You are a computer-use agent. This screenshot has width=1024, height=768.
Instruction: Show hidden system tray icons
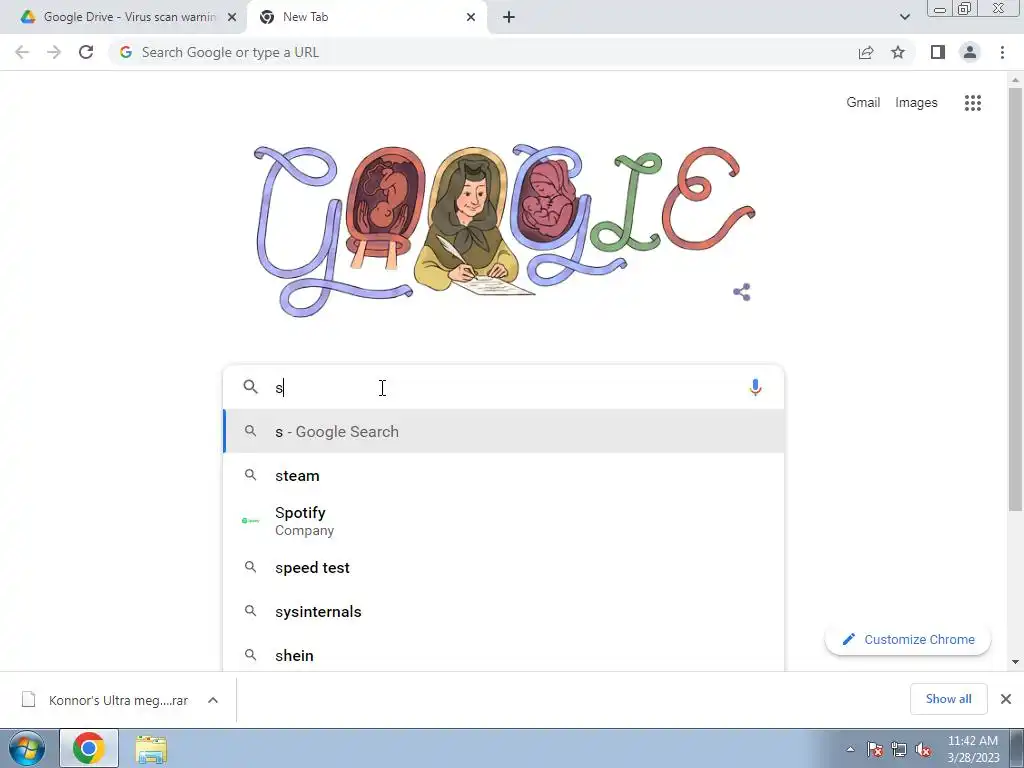[x=850, y=749]
